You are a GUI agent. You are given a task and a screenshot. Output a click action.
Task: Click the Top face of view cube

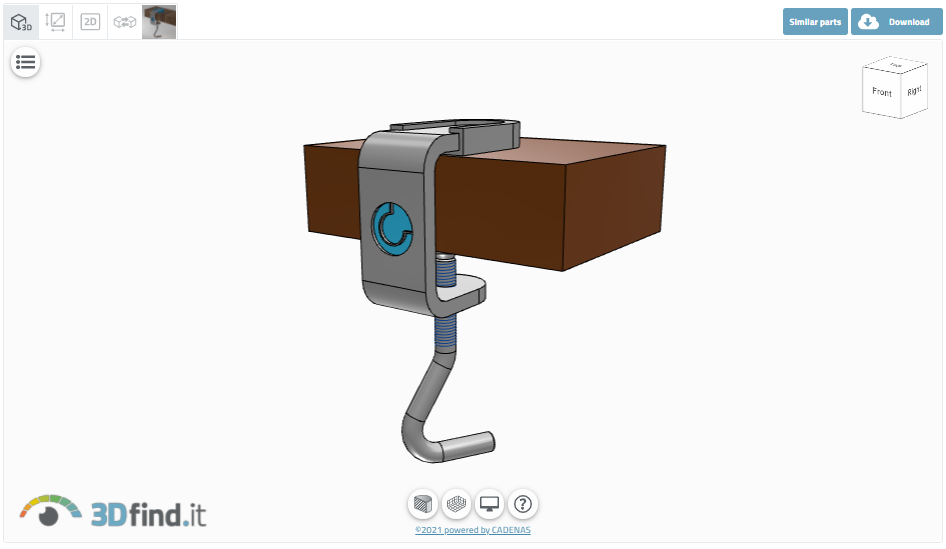point(896,65)
